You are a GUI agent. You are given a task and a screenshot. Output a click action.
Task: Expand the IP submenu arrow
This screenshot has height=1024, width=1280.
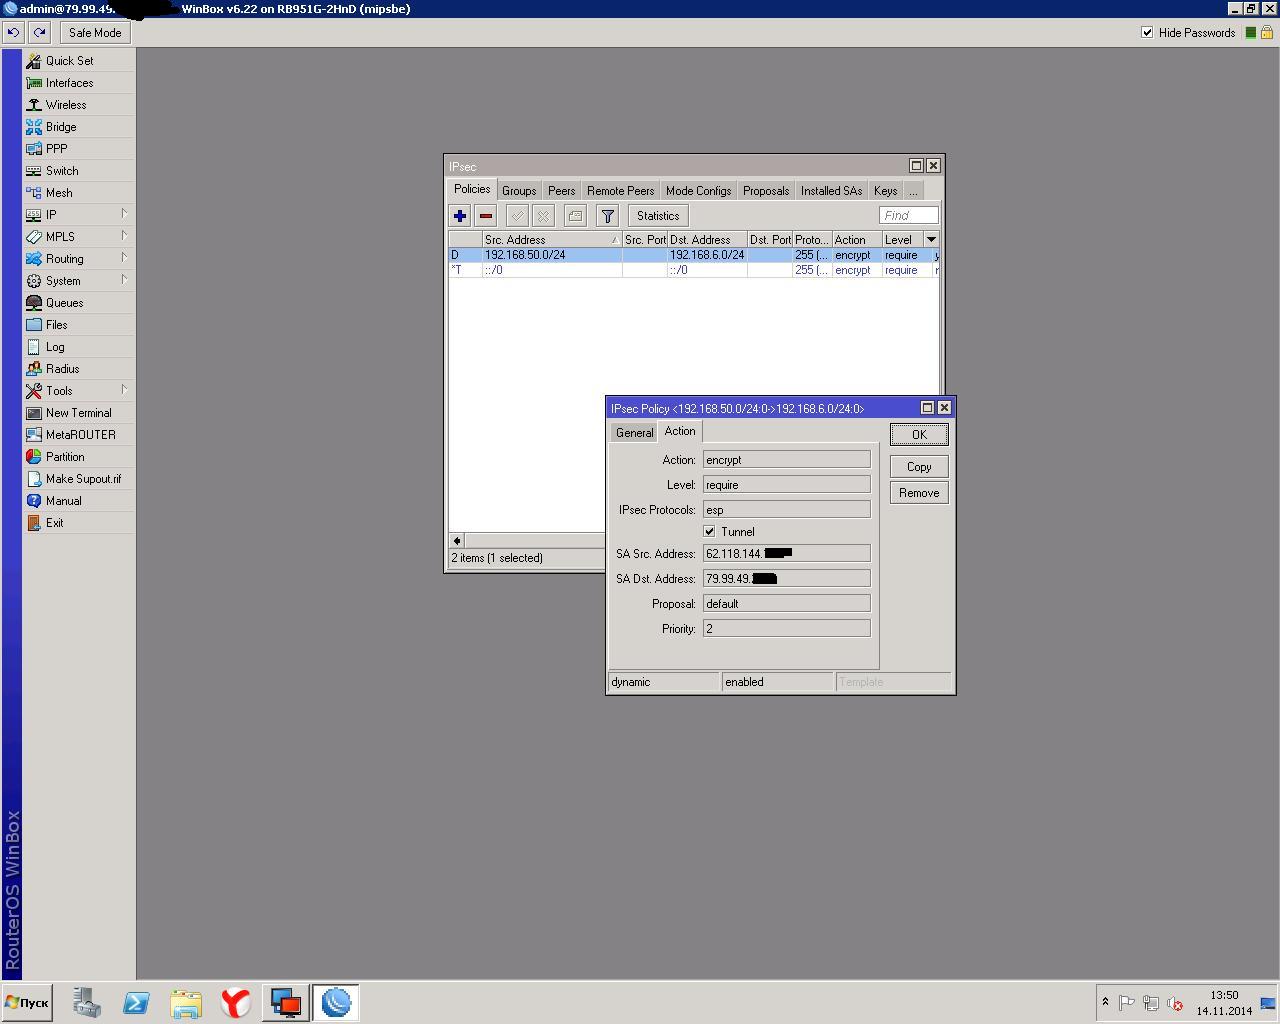124,214
